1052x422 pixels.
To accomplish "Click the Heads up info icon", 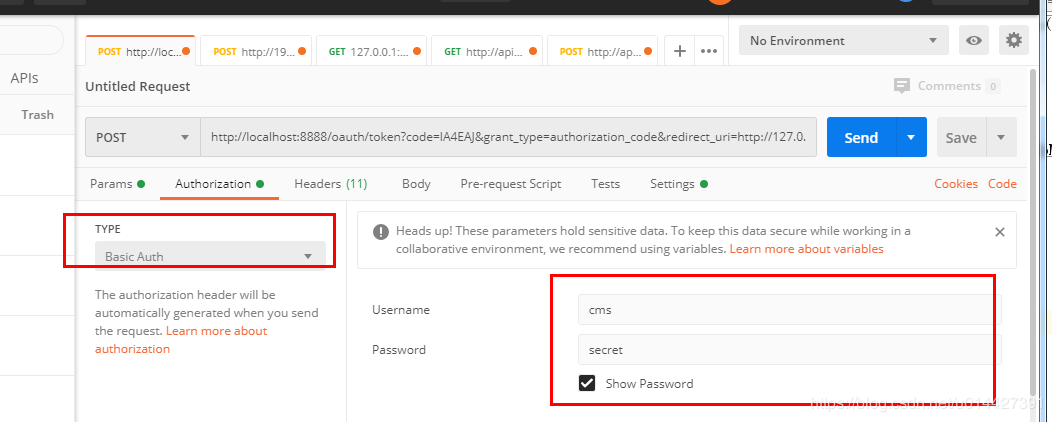I will click(381, 231).
